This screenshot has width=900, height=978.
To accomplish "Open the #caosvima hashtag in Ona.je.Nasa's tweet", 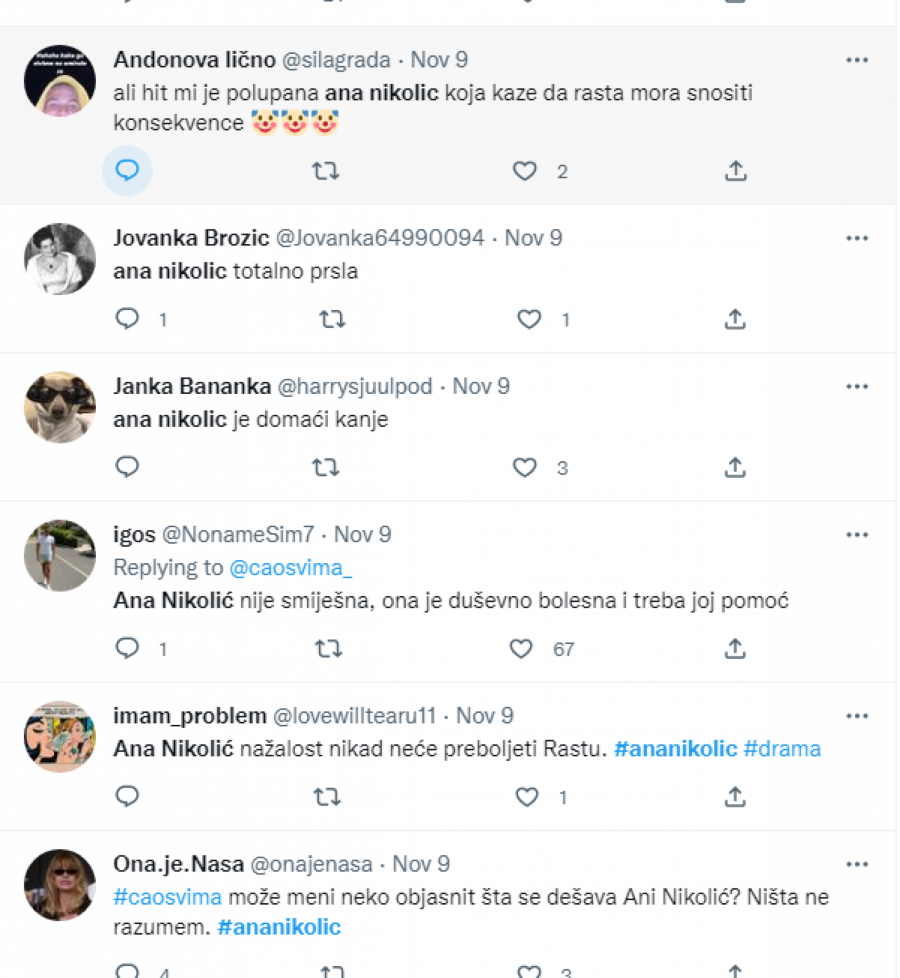I will [167, 897].
